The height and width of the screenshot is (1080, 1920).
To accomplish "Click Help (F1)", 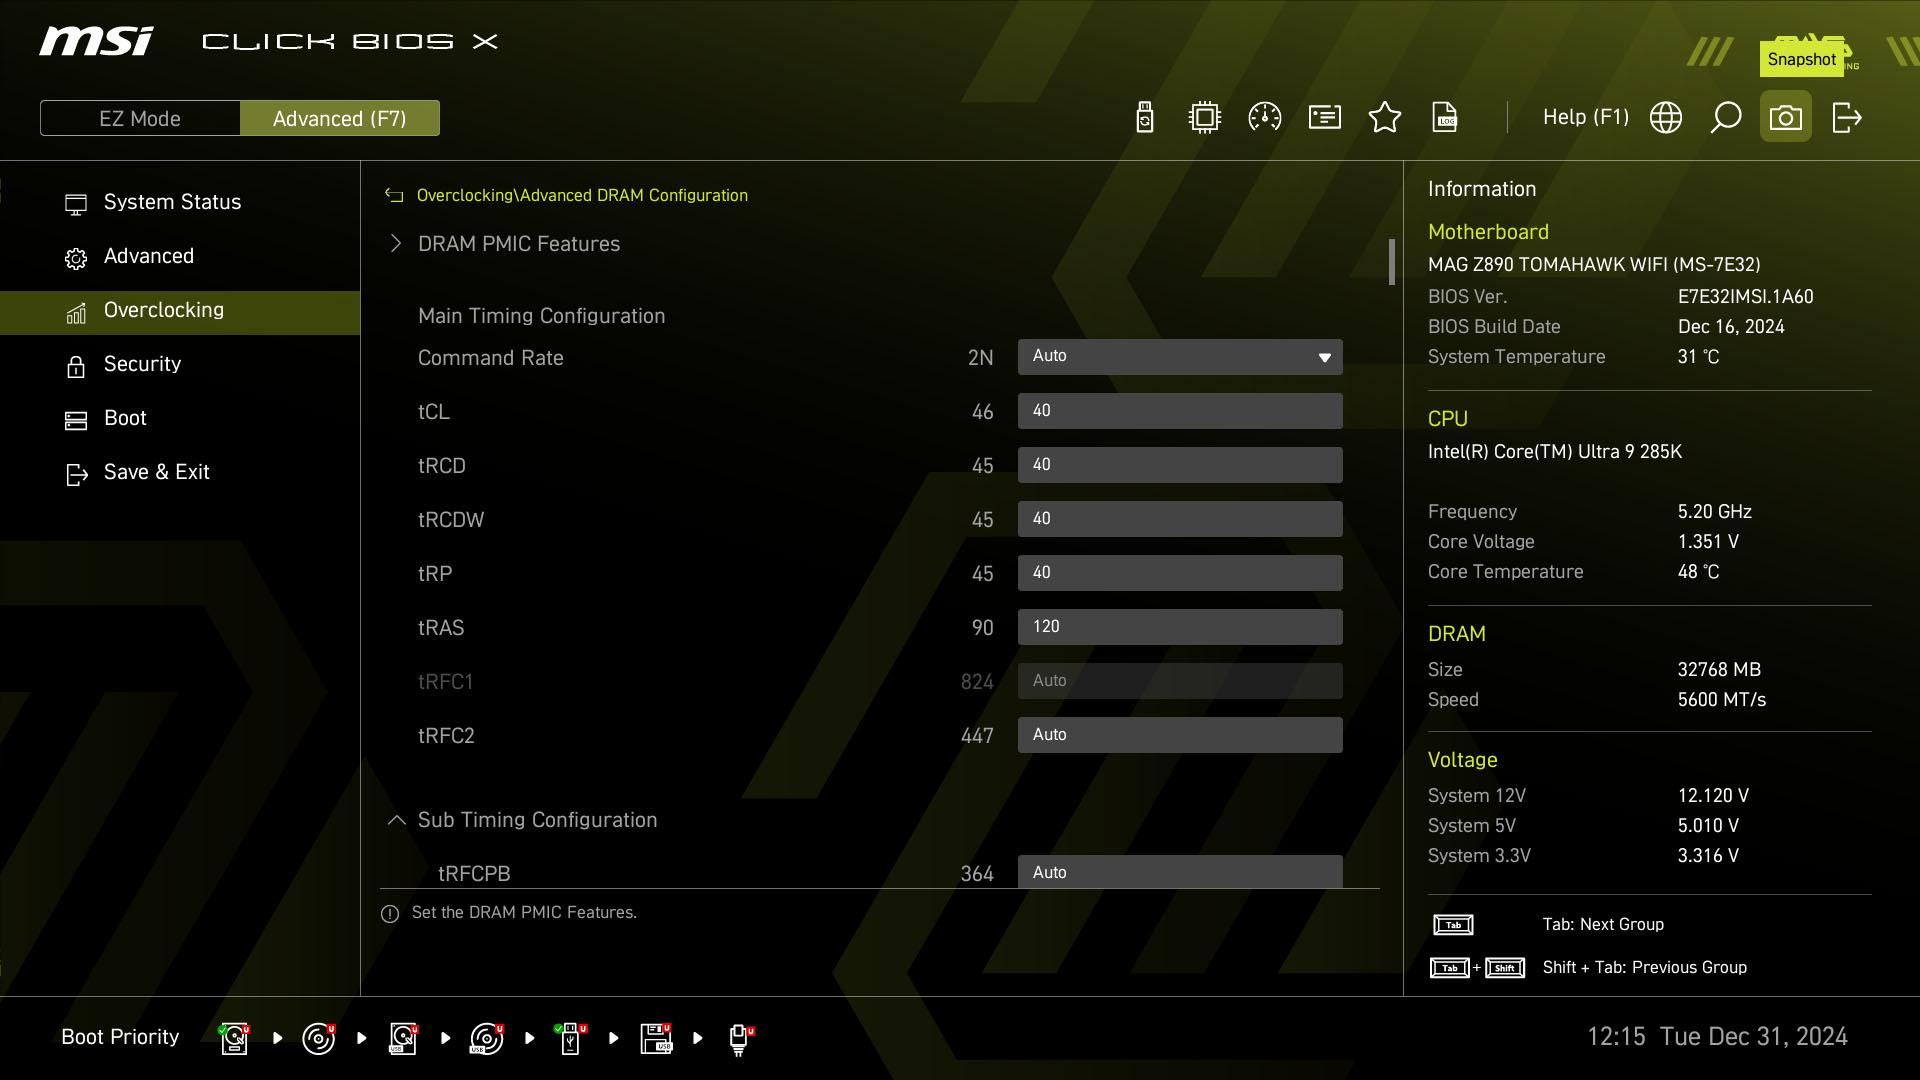I will (x=1585, y=117).
